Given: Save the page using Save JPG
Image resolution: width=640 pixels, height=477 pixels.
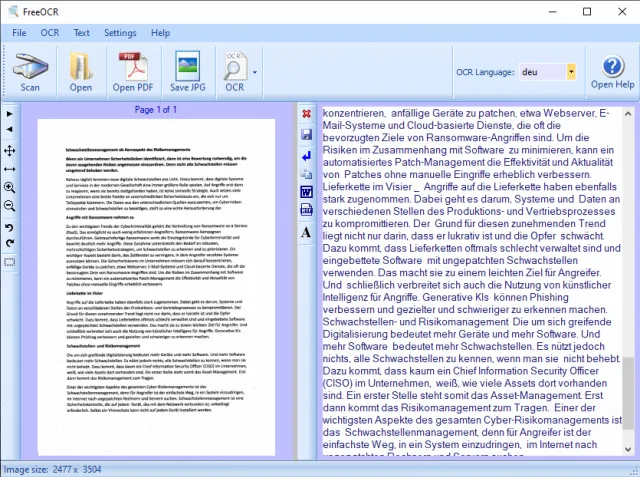Looking at the screenshot, I should pos(188,71).
